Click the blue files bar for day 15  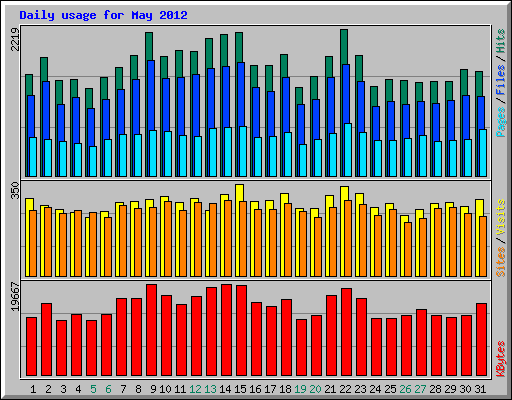(241, 94)
